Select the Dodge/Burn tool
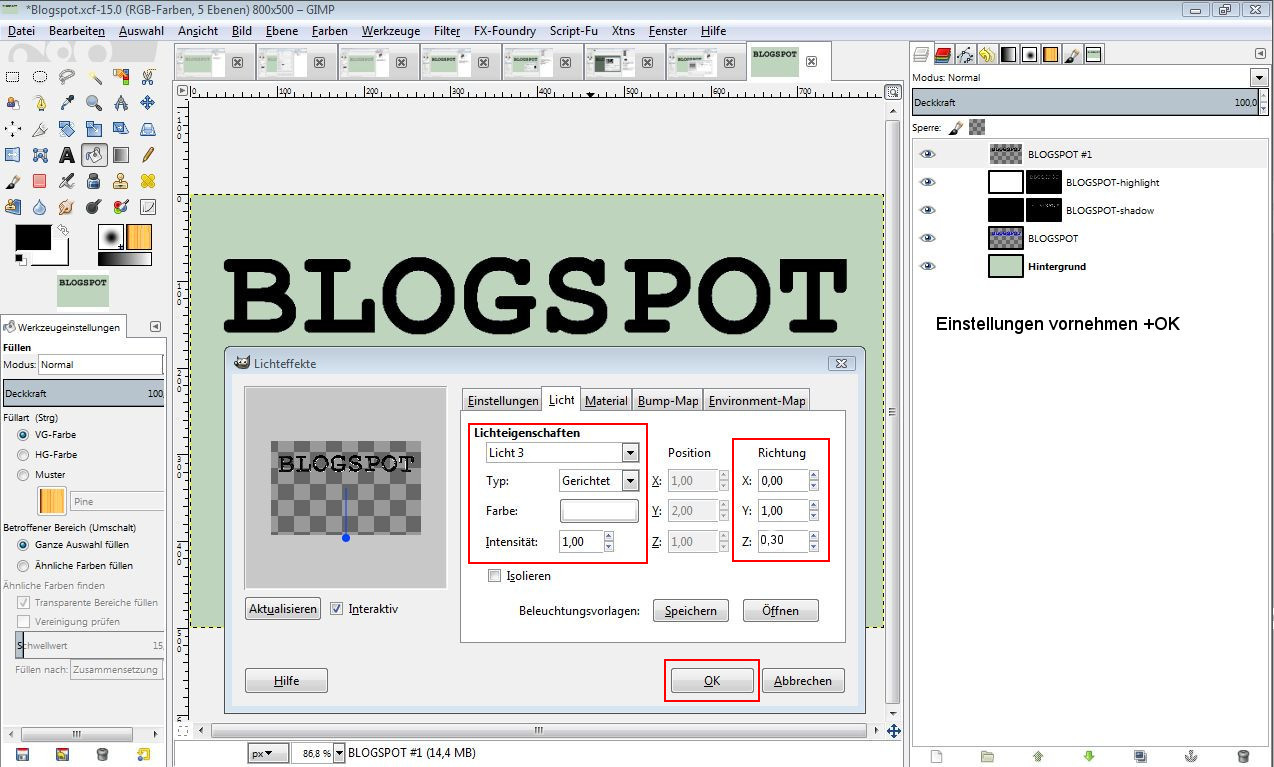The height and width of the screenshot is (767, 1274). click(x=94, y=207)
